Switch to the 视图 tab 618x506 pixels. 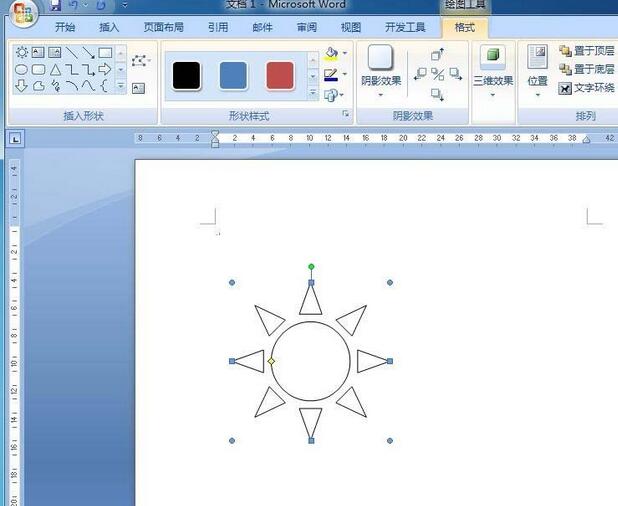point(351,27)
